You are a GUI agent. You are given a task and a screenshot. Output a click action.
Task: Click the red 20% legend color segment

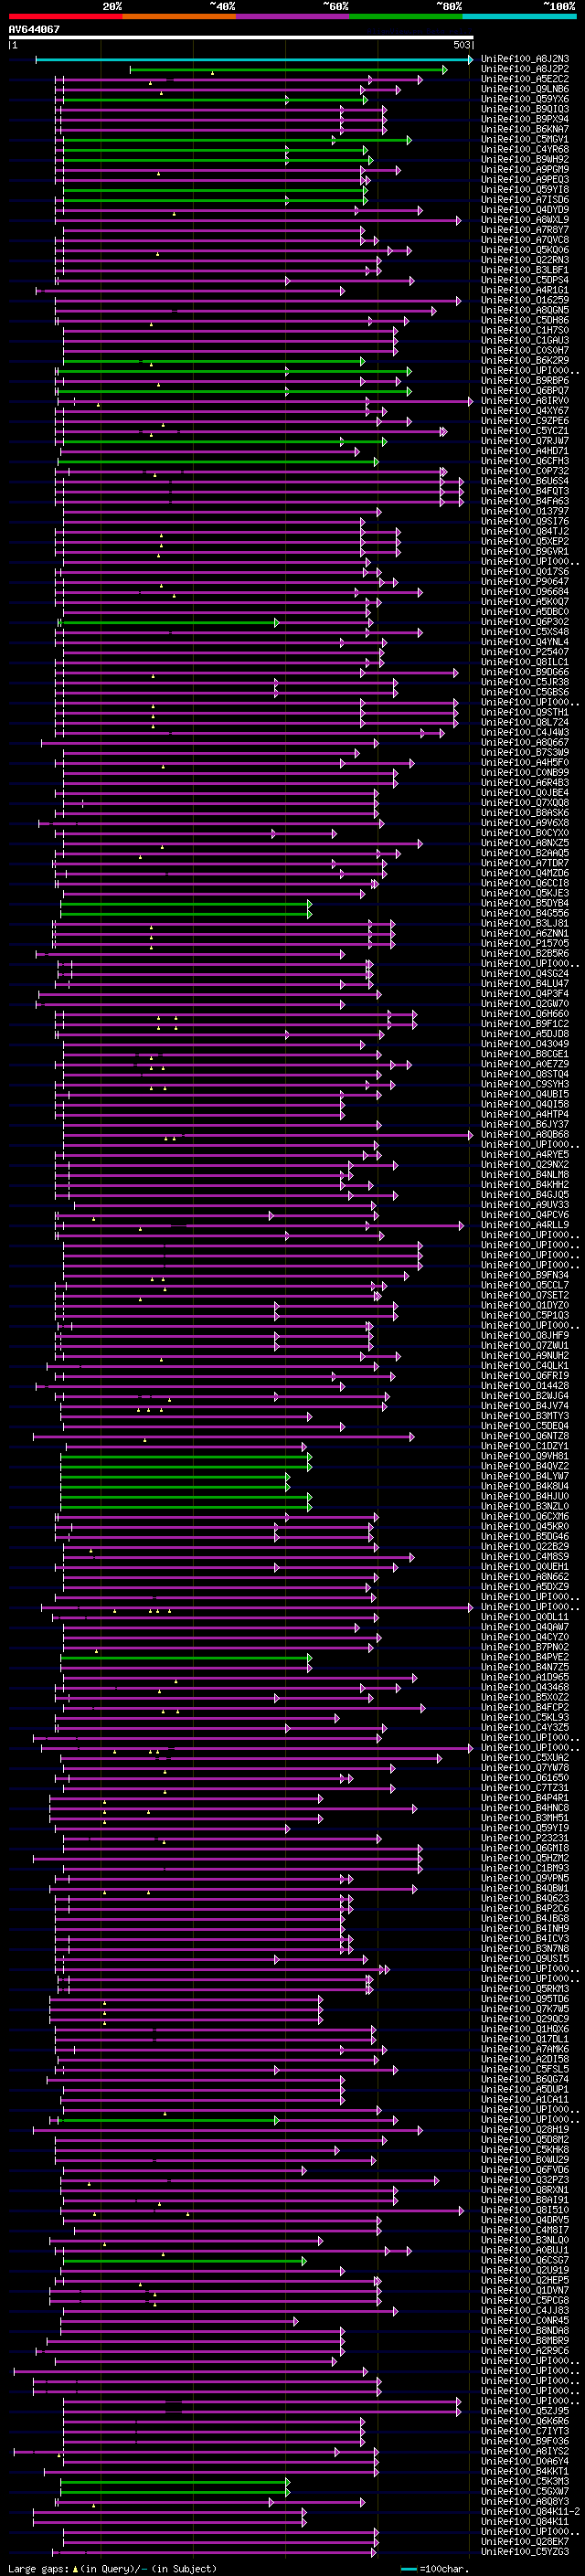(x=65, y=16)
